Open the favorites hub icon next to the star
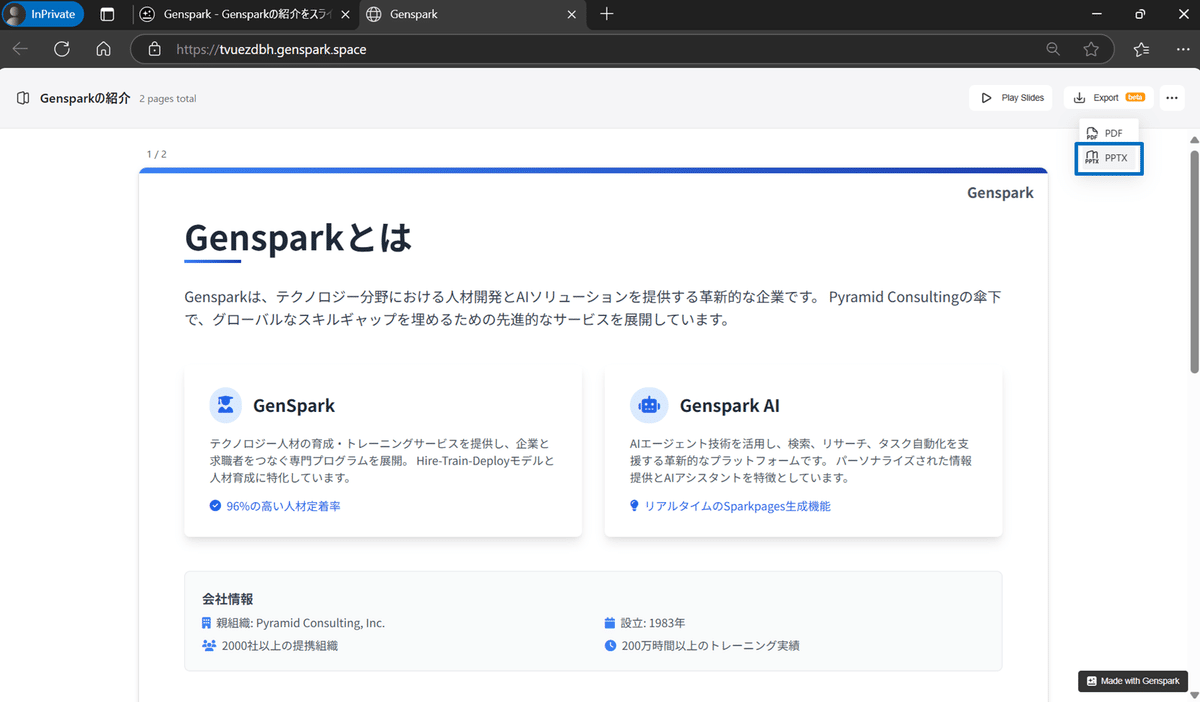The height and width of the screenshot is (702, 1200). (x=1143, y=48)
